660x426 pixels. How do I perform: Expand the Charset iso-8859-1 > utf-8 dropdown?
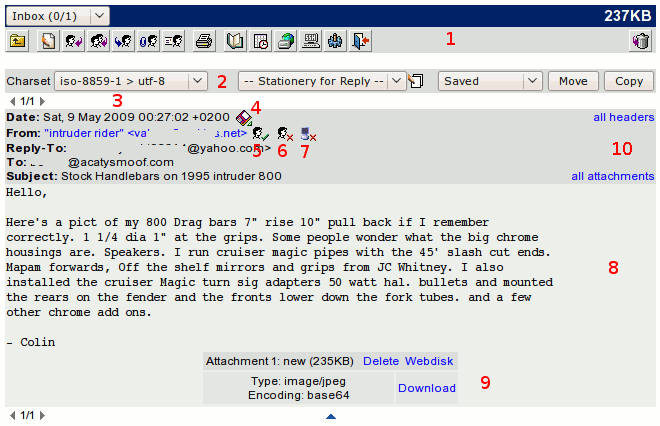point(130,81)
